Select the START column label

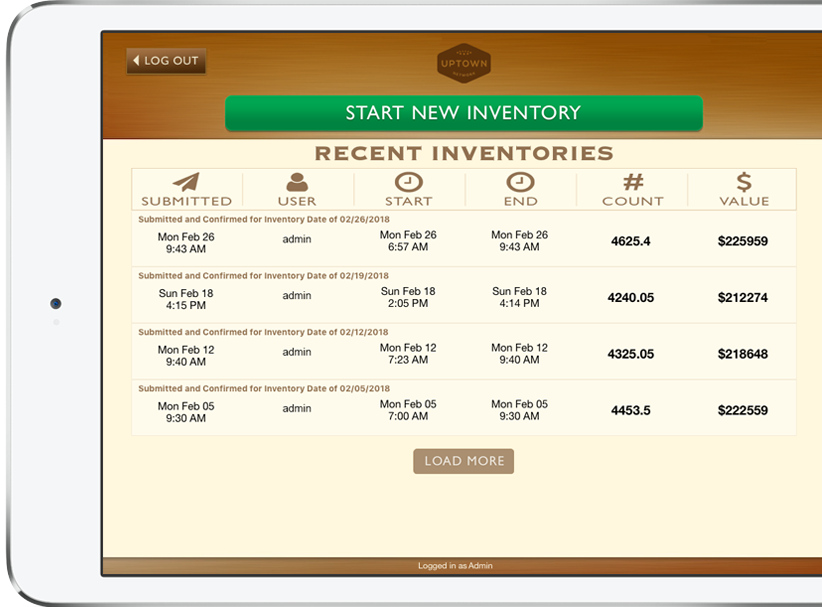(x=409, y=201)
